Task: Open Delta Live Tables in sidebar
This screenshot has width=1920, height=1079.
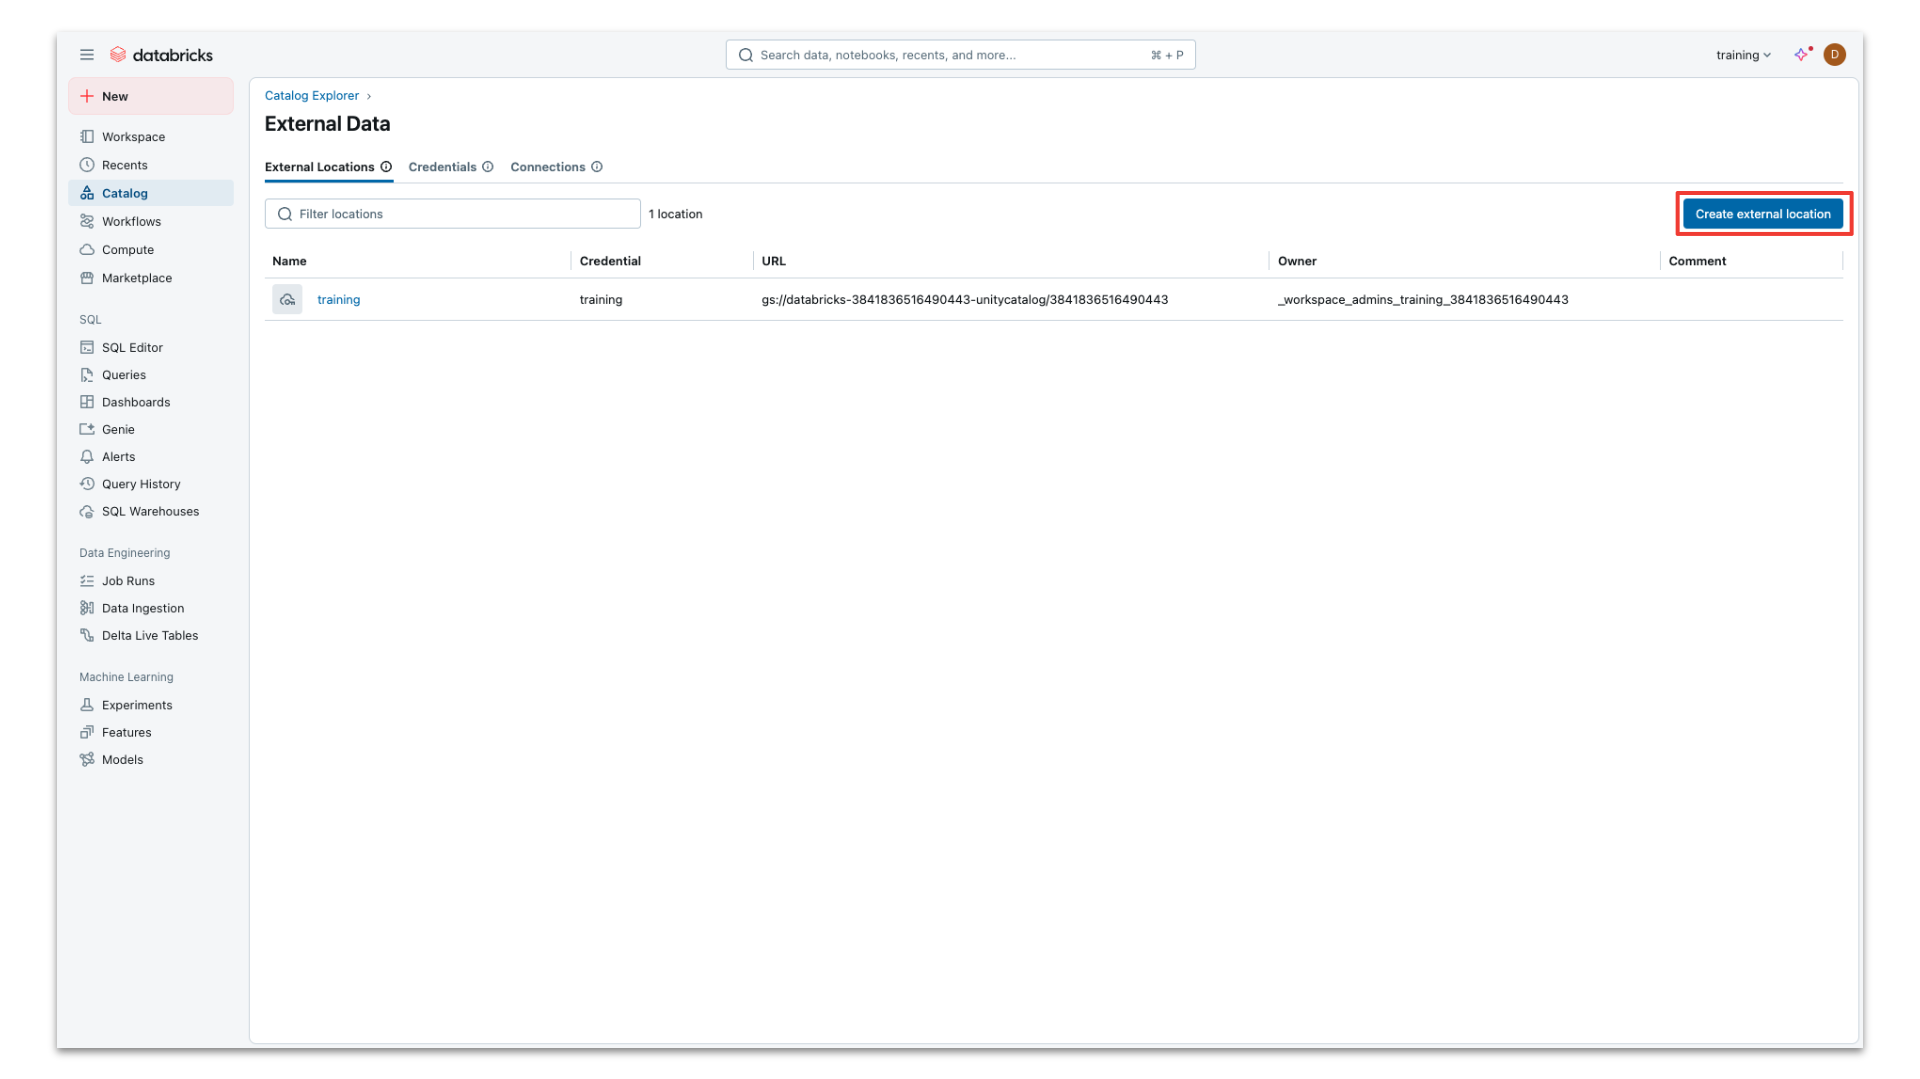Action: (x=149, y=635)
